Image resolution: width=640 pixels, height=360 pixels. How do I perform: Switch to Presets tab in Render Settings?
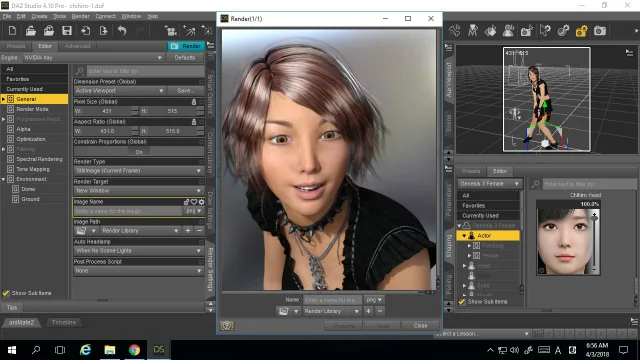16,46
